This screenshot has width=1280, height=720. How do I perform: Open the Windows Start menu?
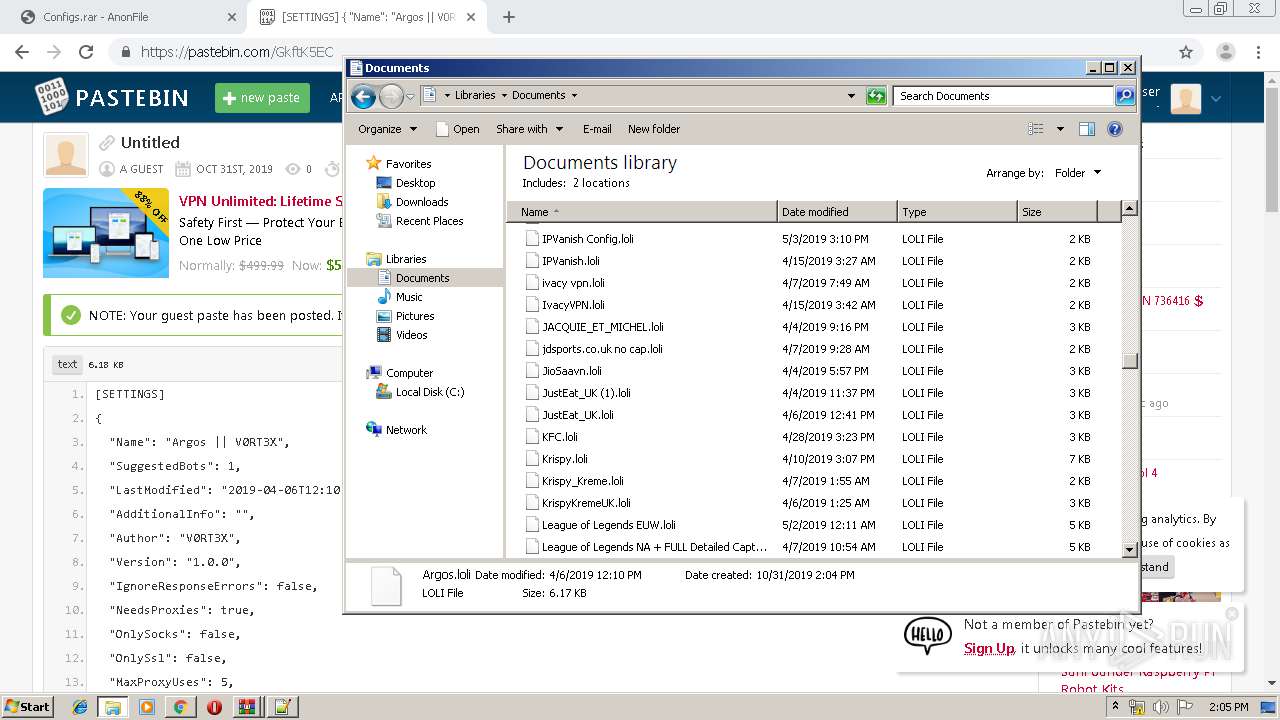[x=27, y=706]
